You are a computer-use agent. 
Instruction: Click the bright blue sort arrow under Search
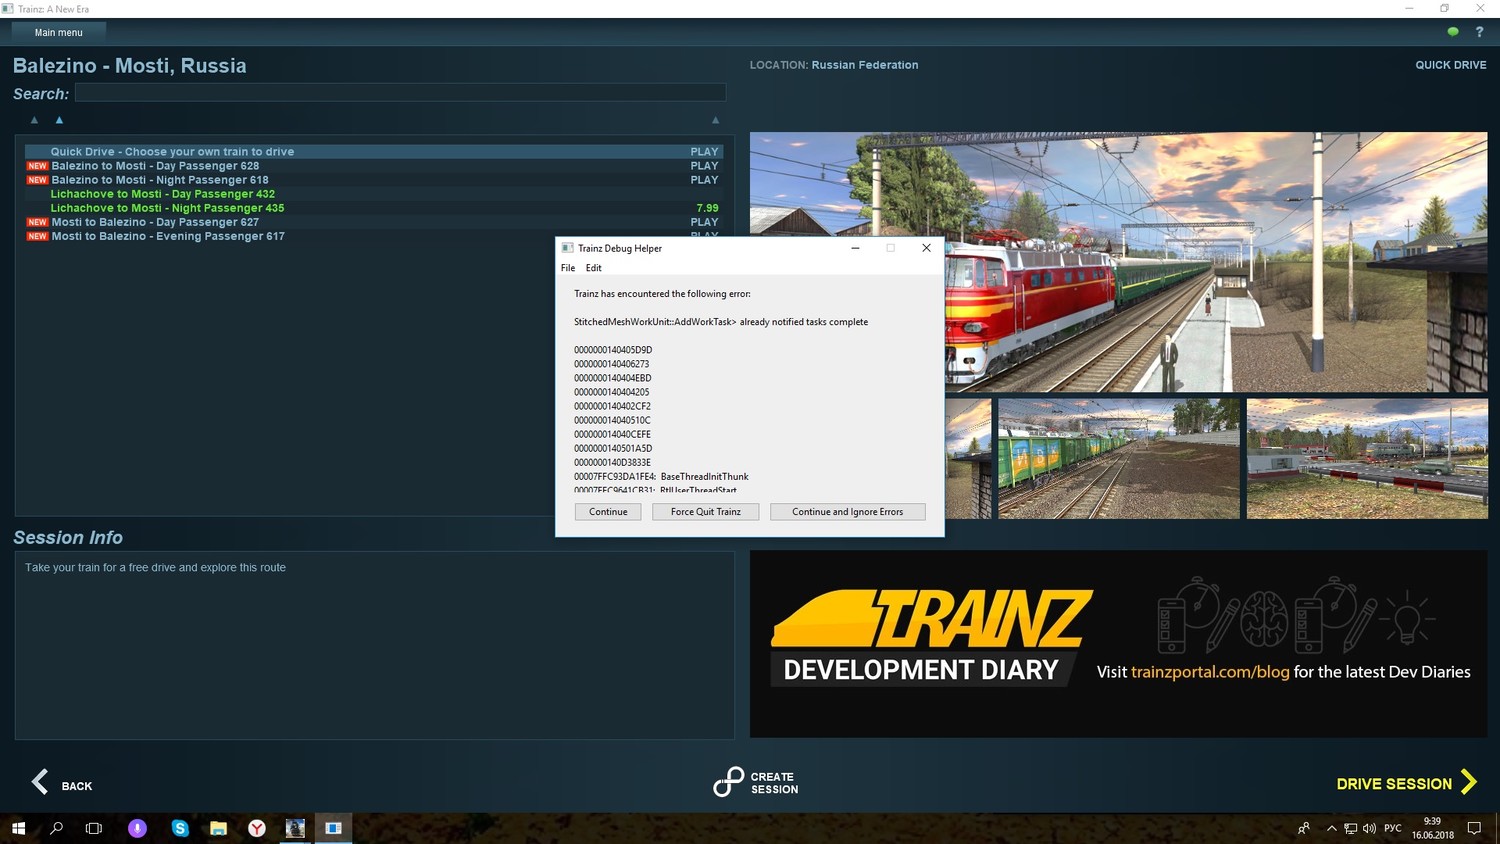click(59, 120)
